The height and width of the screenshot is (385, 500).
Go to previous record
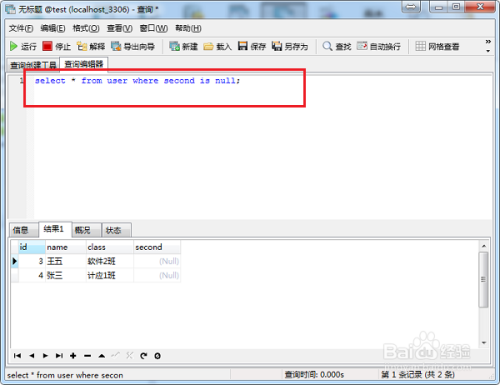point(32,356)
